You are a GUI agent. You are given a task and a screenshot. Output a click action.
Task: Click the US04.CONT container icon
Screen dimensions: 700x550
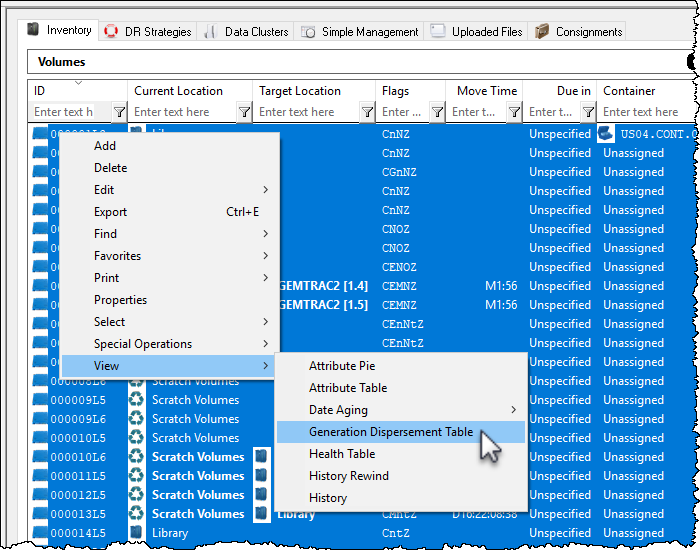606,134
